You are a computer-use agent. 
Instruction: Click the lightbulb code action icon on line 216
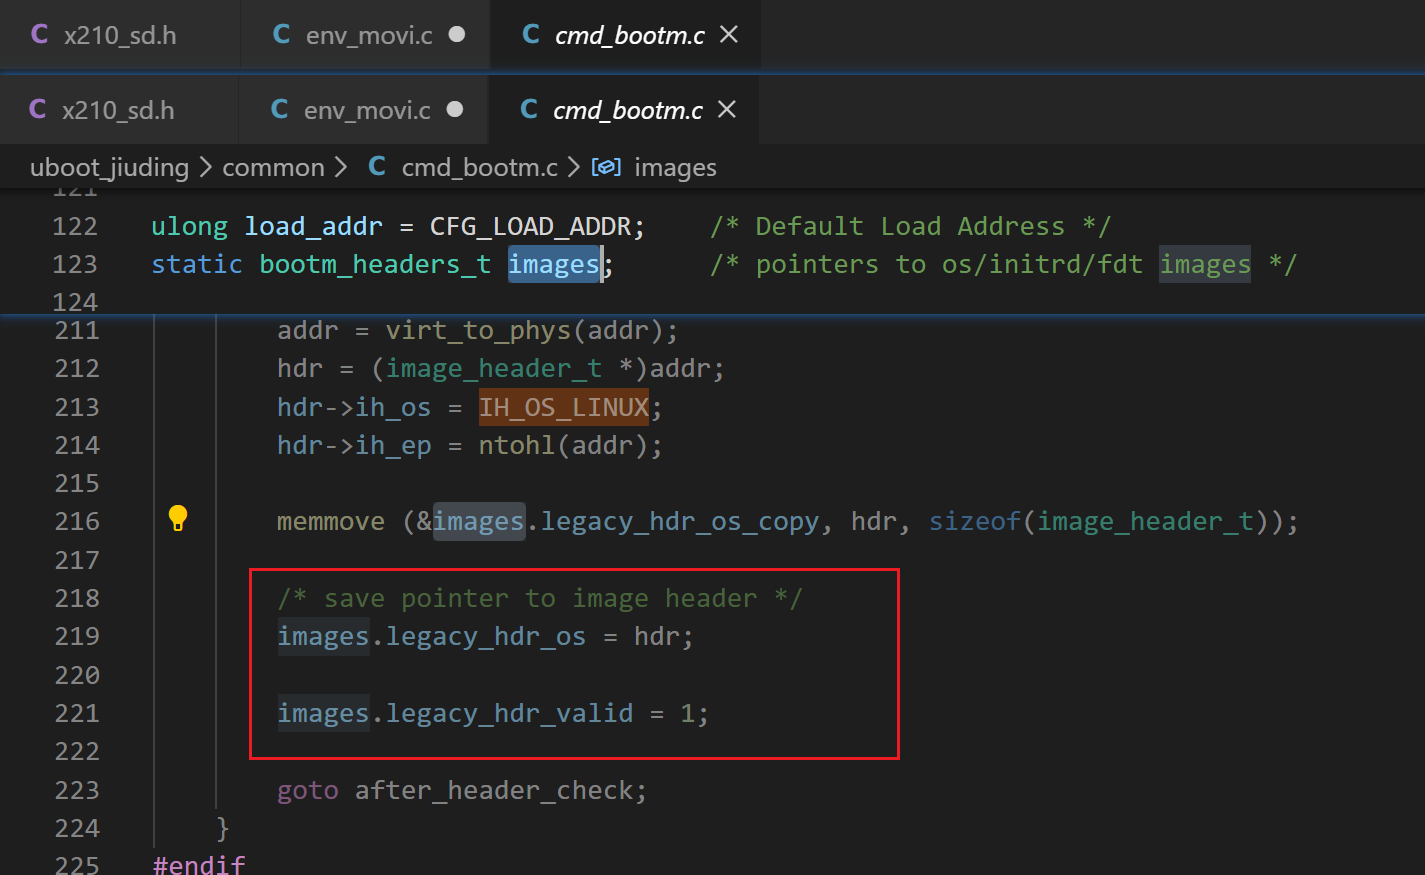178,518
